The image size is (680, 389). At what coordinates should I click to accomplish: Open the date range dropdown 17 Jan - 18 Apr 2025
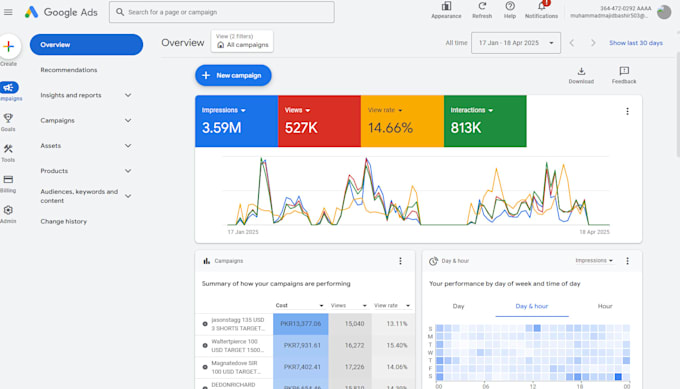click(516, 43)
